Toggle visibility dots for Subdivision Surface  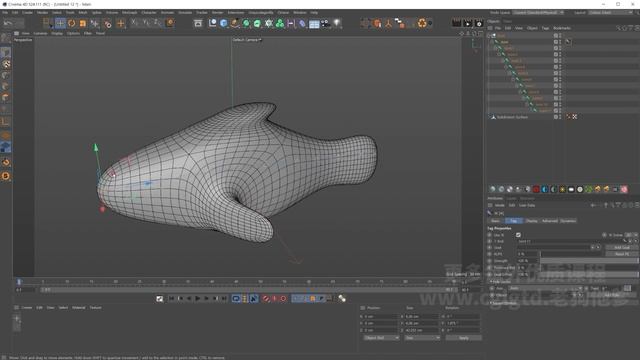pyautogui.click(x=560, y=117)
